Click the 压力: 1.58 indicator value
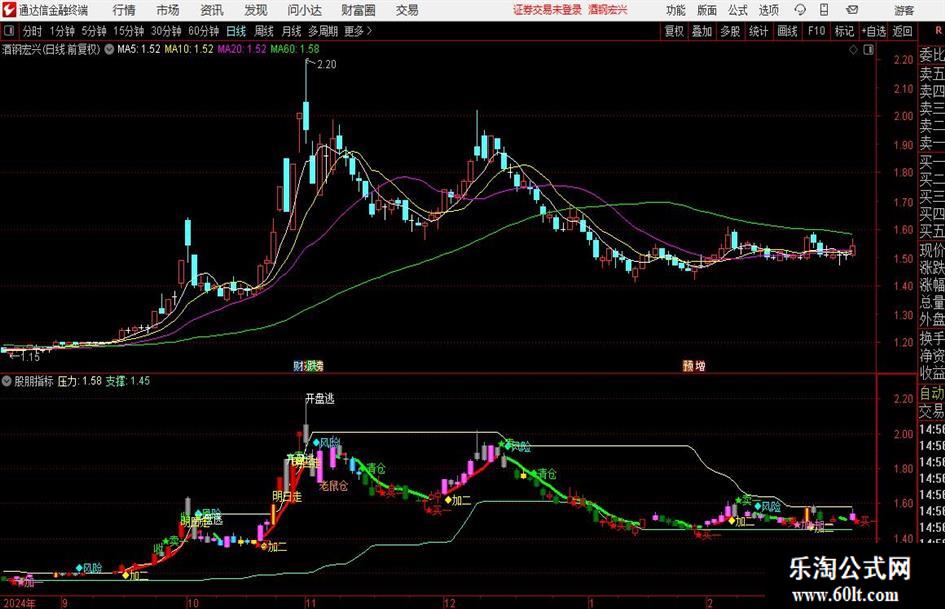945x609 pixels. 80,381
